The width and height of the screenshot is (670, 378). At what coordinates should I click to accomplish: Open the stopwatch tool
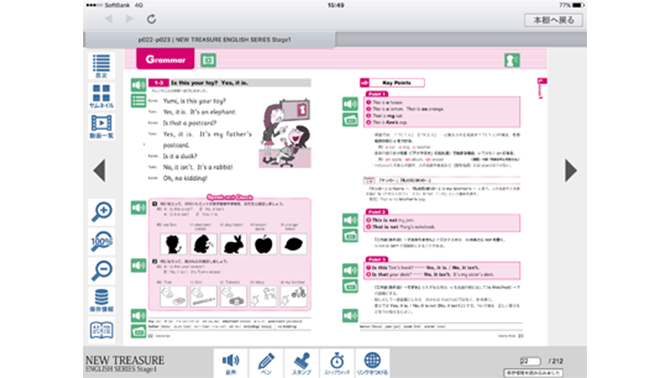pyautogui.click(x=337, y=363)
